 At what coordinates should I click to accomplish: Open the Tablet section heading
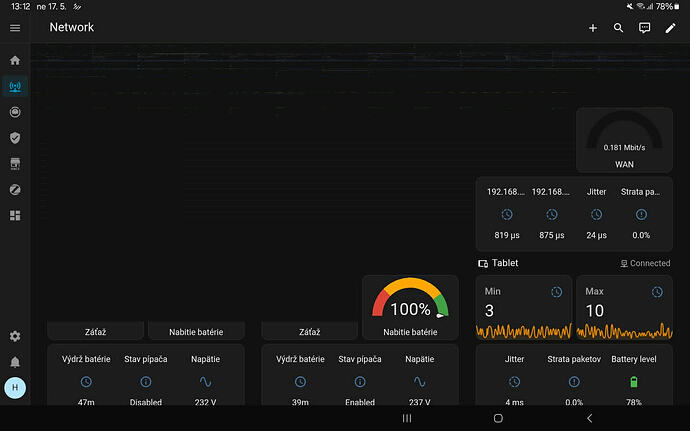[x=505, y=263]
